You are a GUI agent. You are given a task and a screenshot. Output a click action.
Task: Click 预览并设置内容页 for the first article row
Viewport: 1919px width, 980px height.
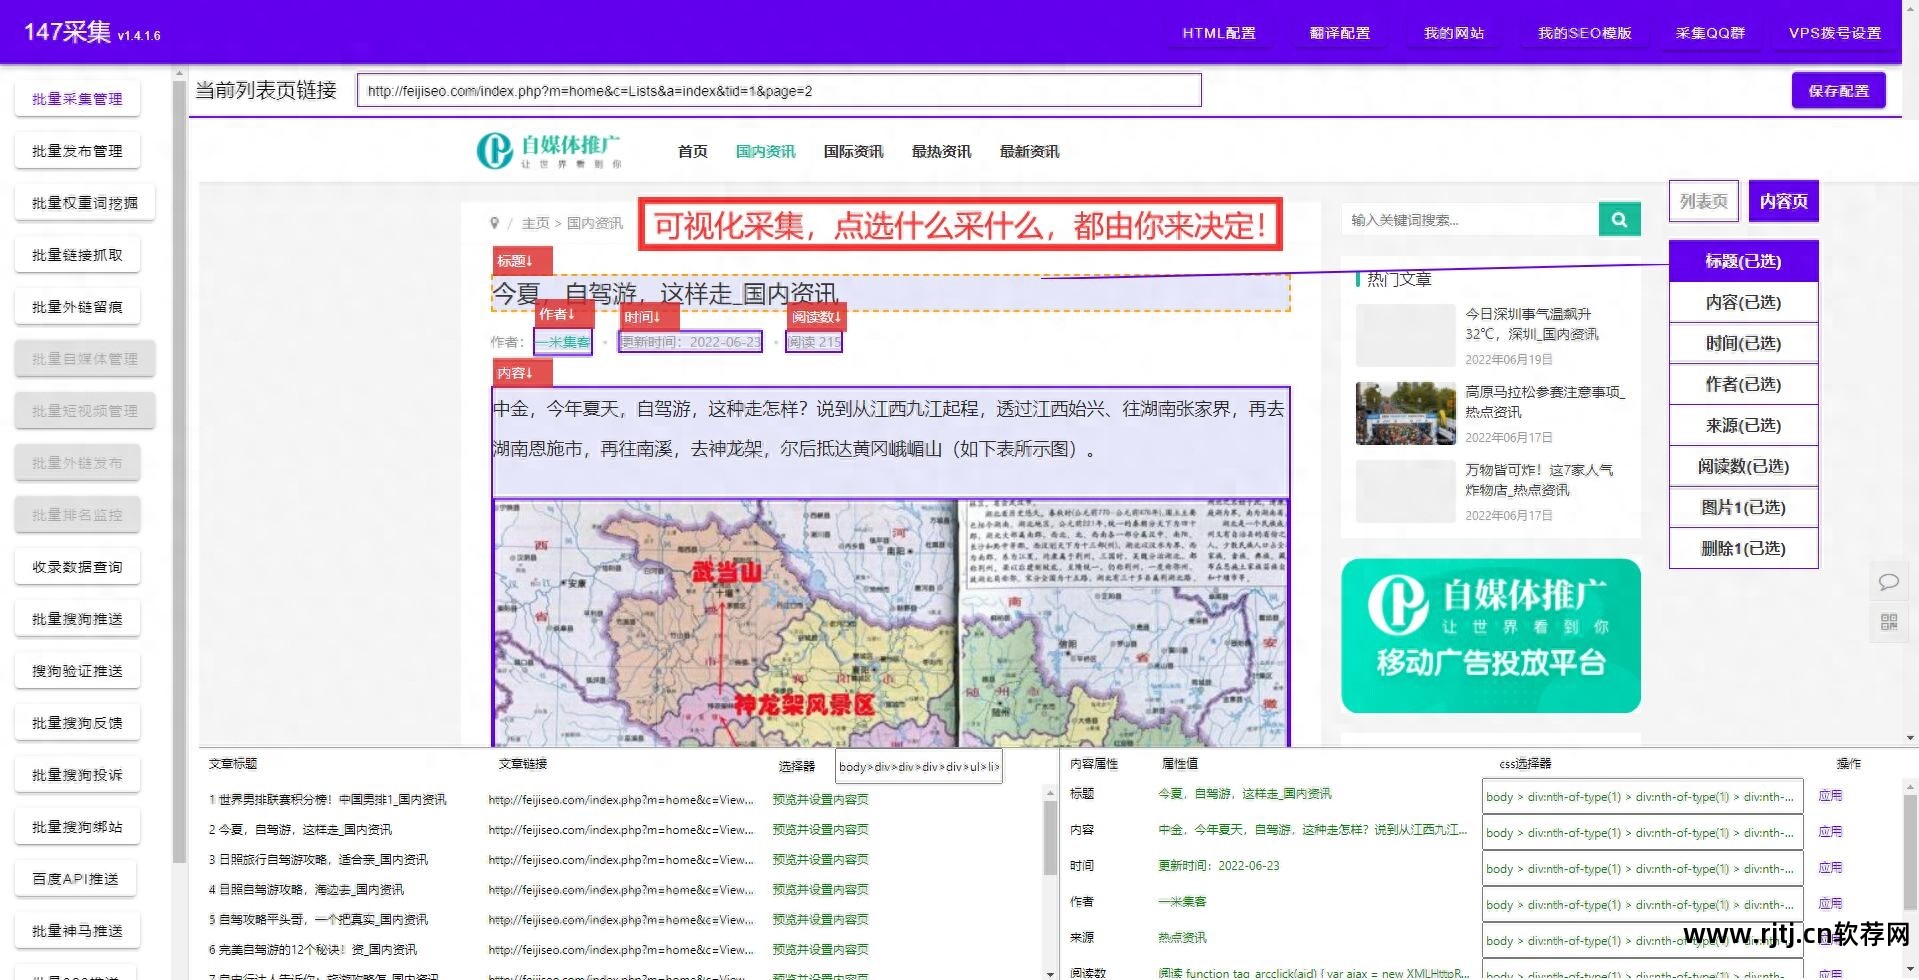[820, 799]
